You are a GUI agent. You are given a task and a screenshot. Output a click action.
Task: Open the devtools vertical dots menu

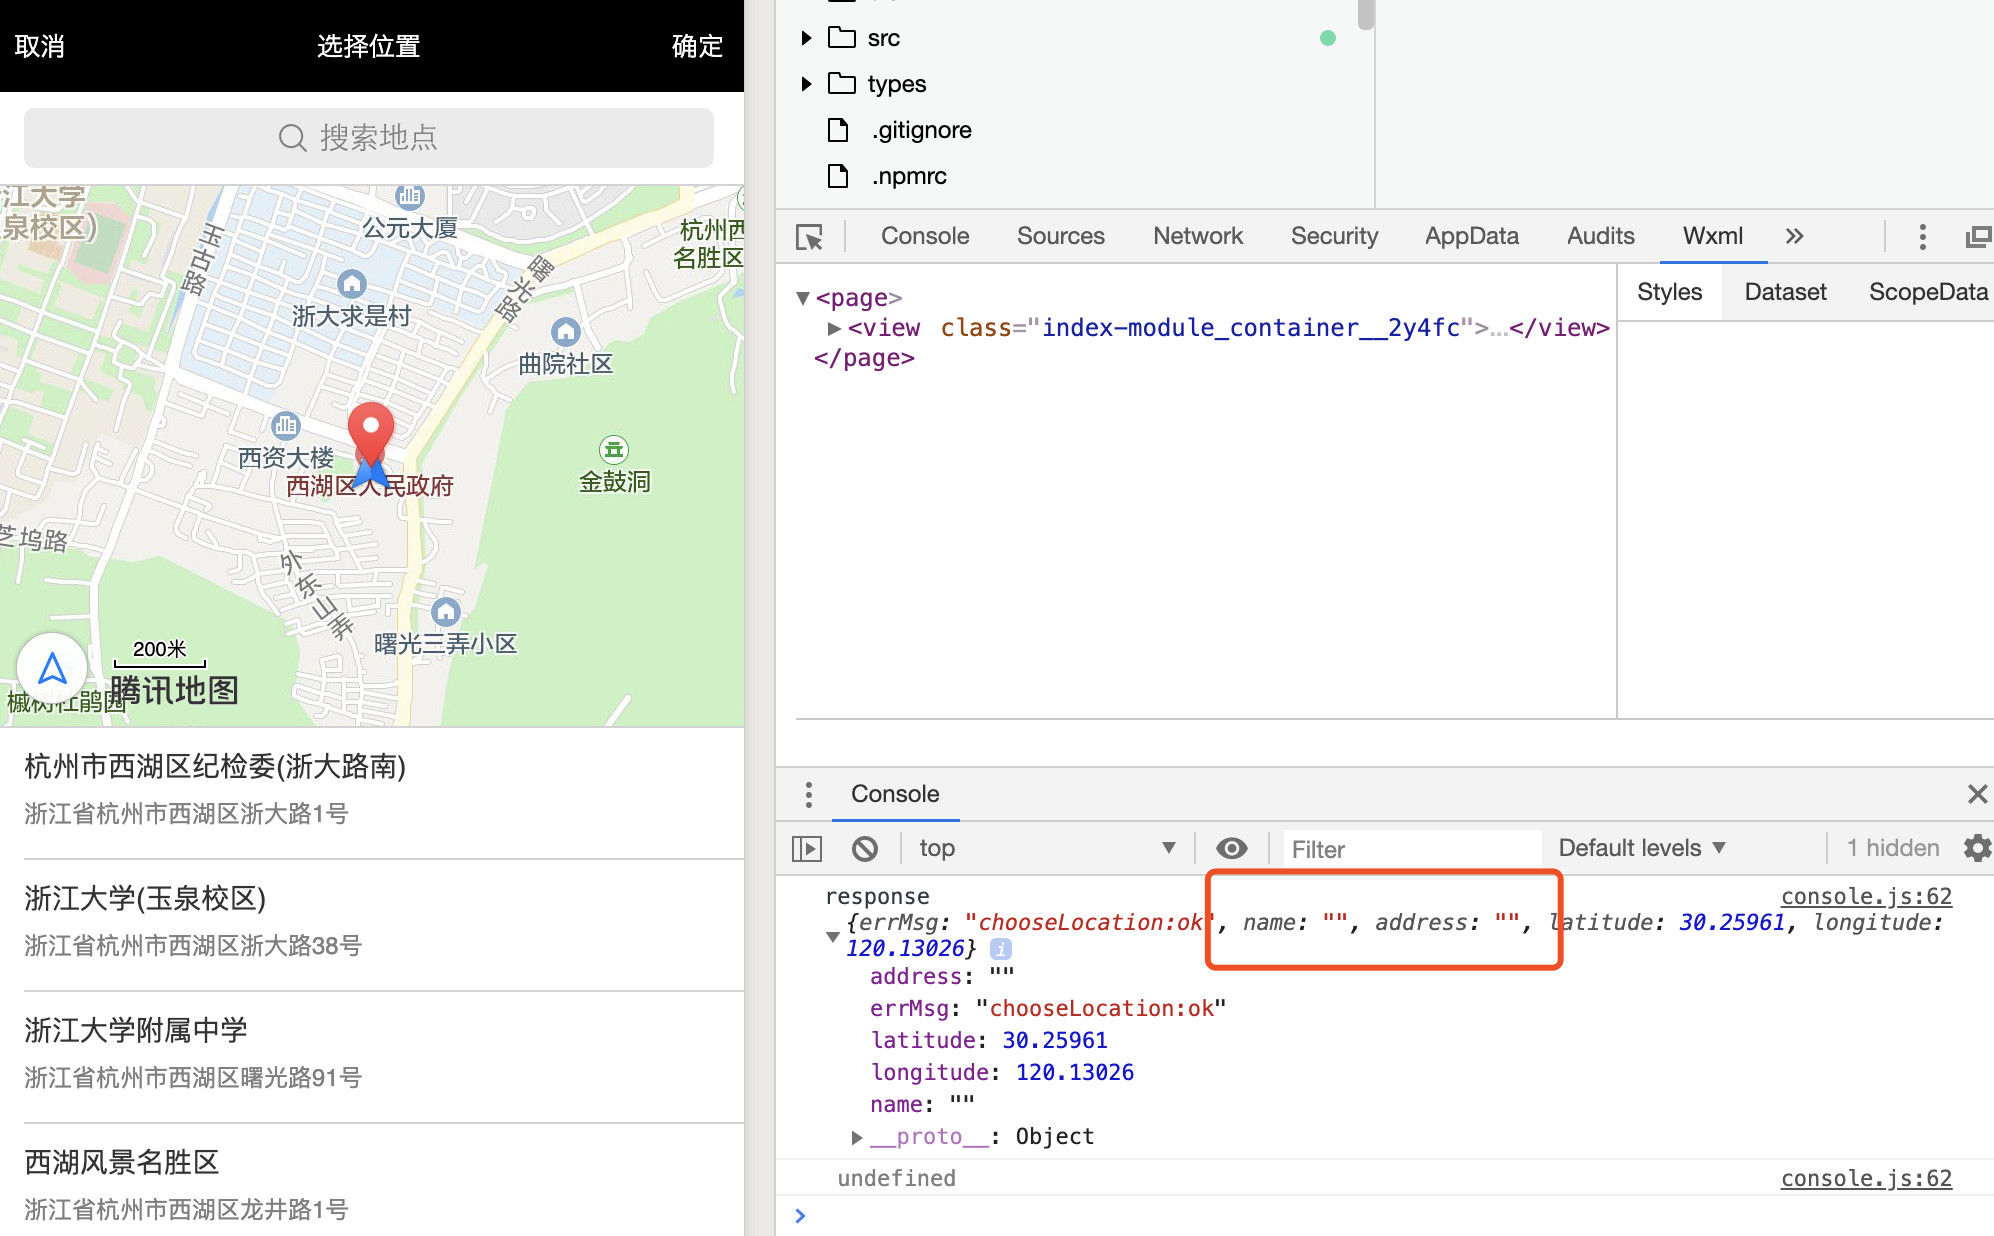(x=1922, y=237)
